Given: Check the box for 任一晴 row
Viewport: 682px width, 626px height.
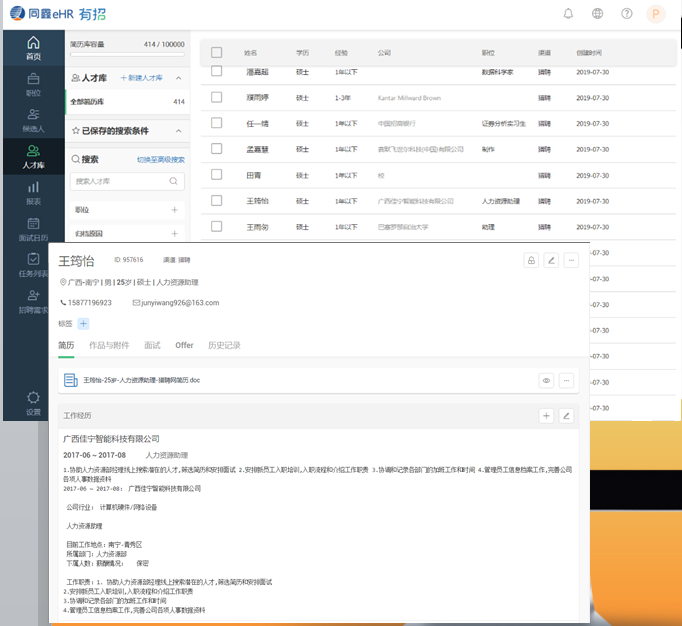Looking at the screenshot, I should coord(217,123).
